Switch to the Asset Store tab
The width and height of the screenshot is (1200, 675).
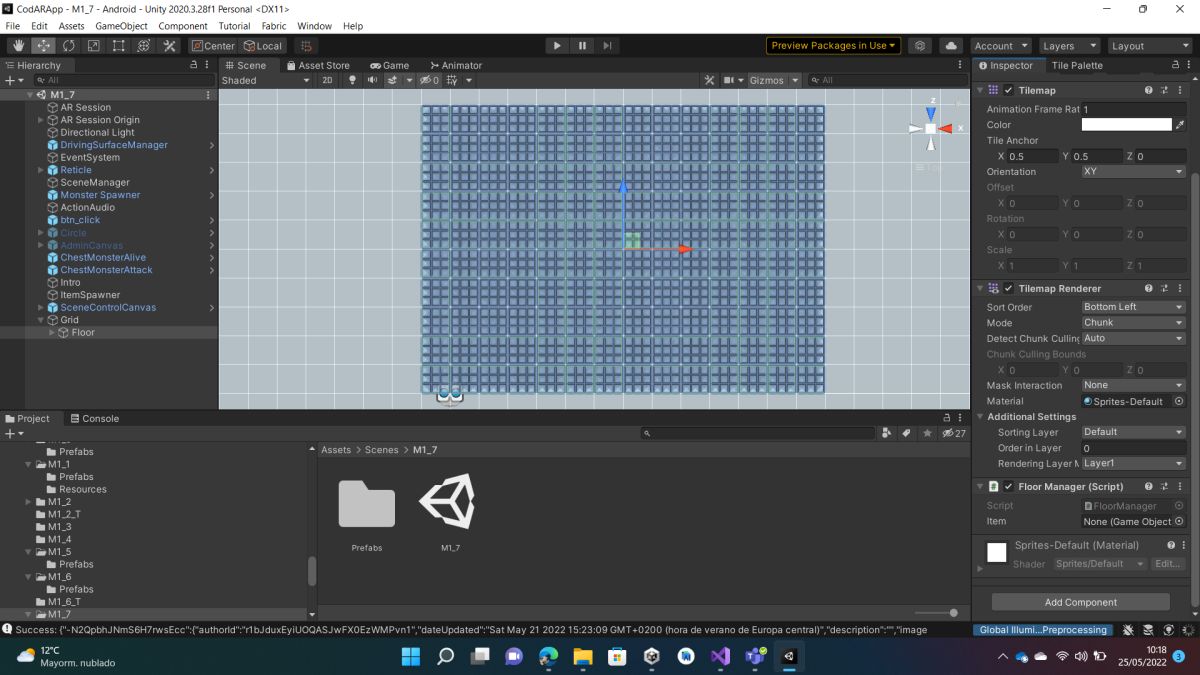pos(318,65)
